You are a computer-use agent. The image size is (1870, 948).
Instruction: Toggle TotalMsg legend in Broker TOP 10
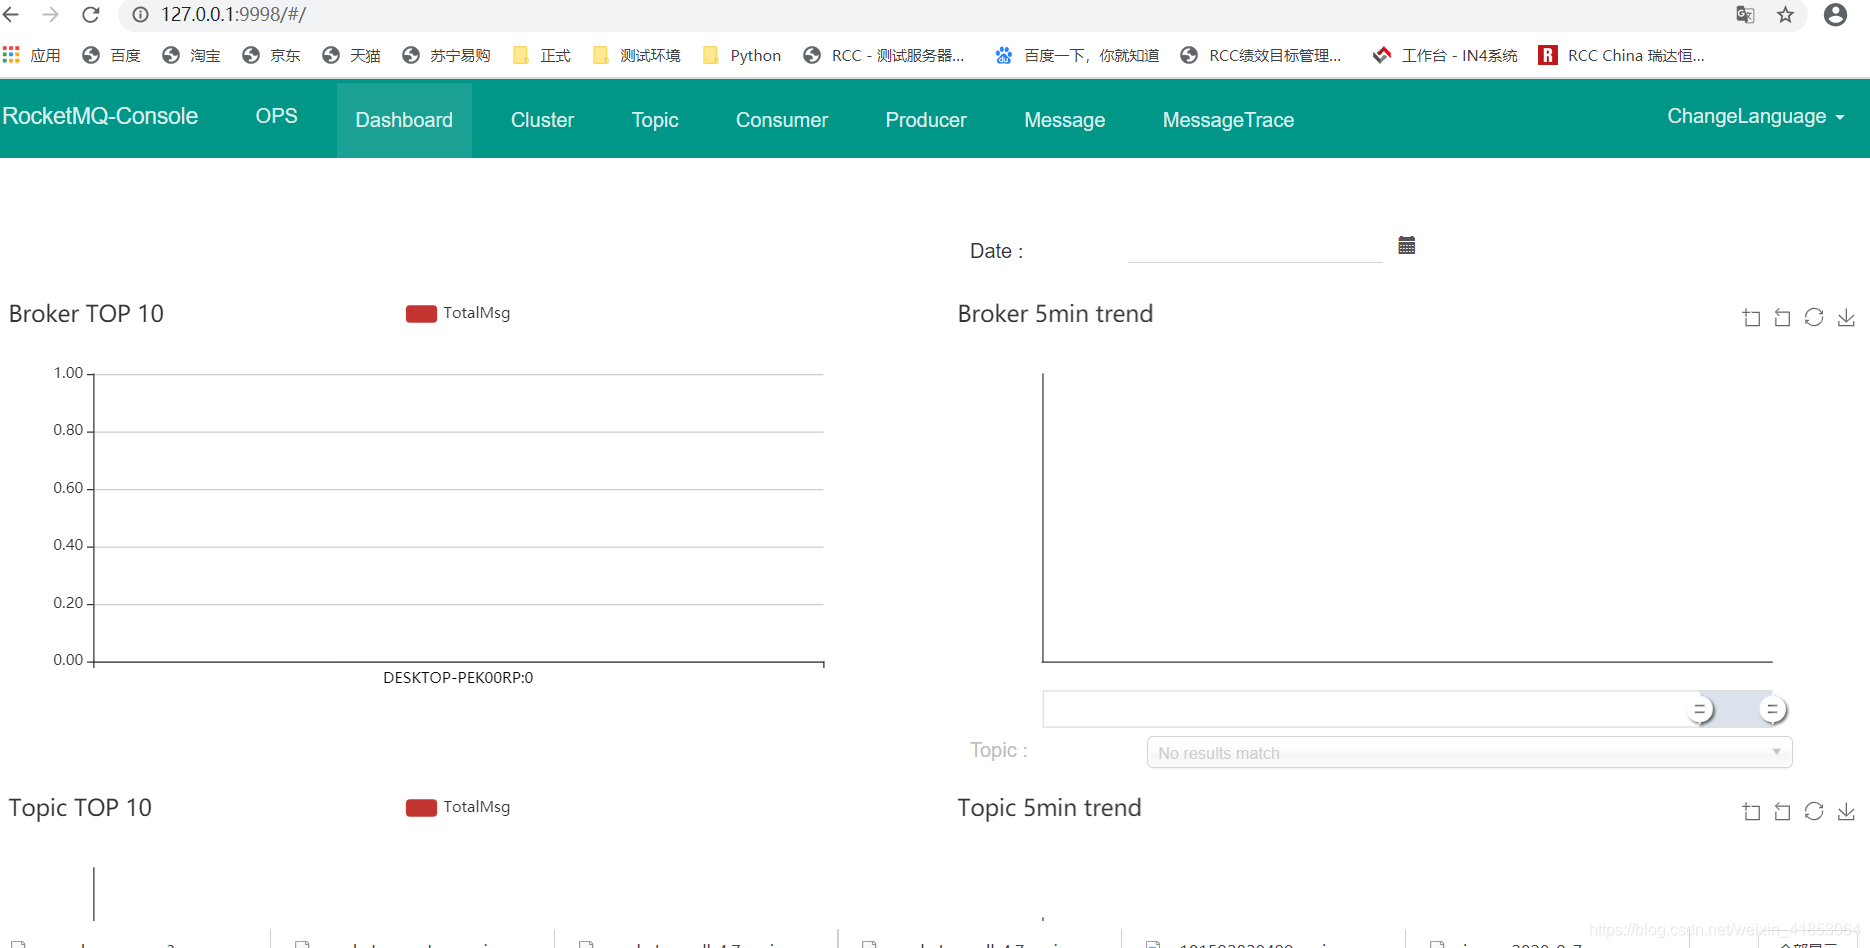coord(458,313)
